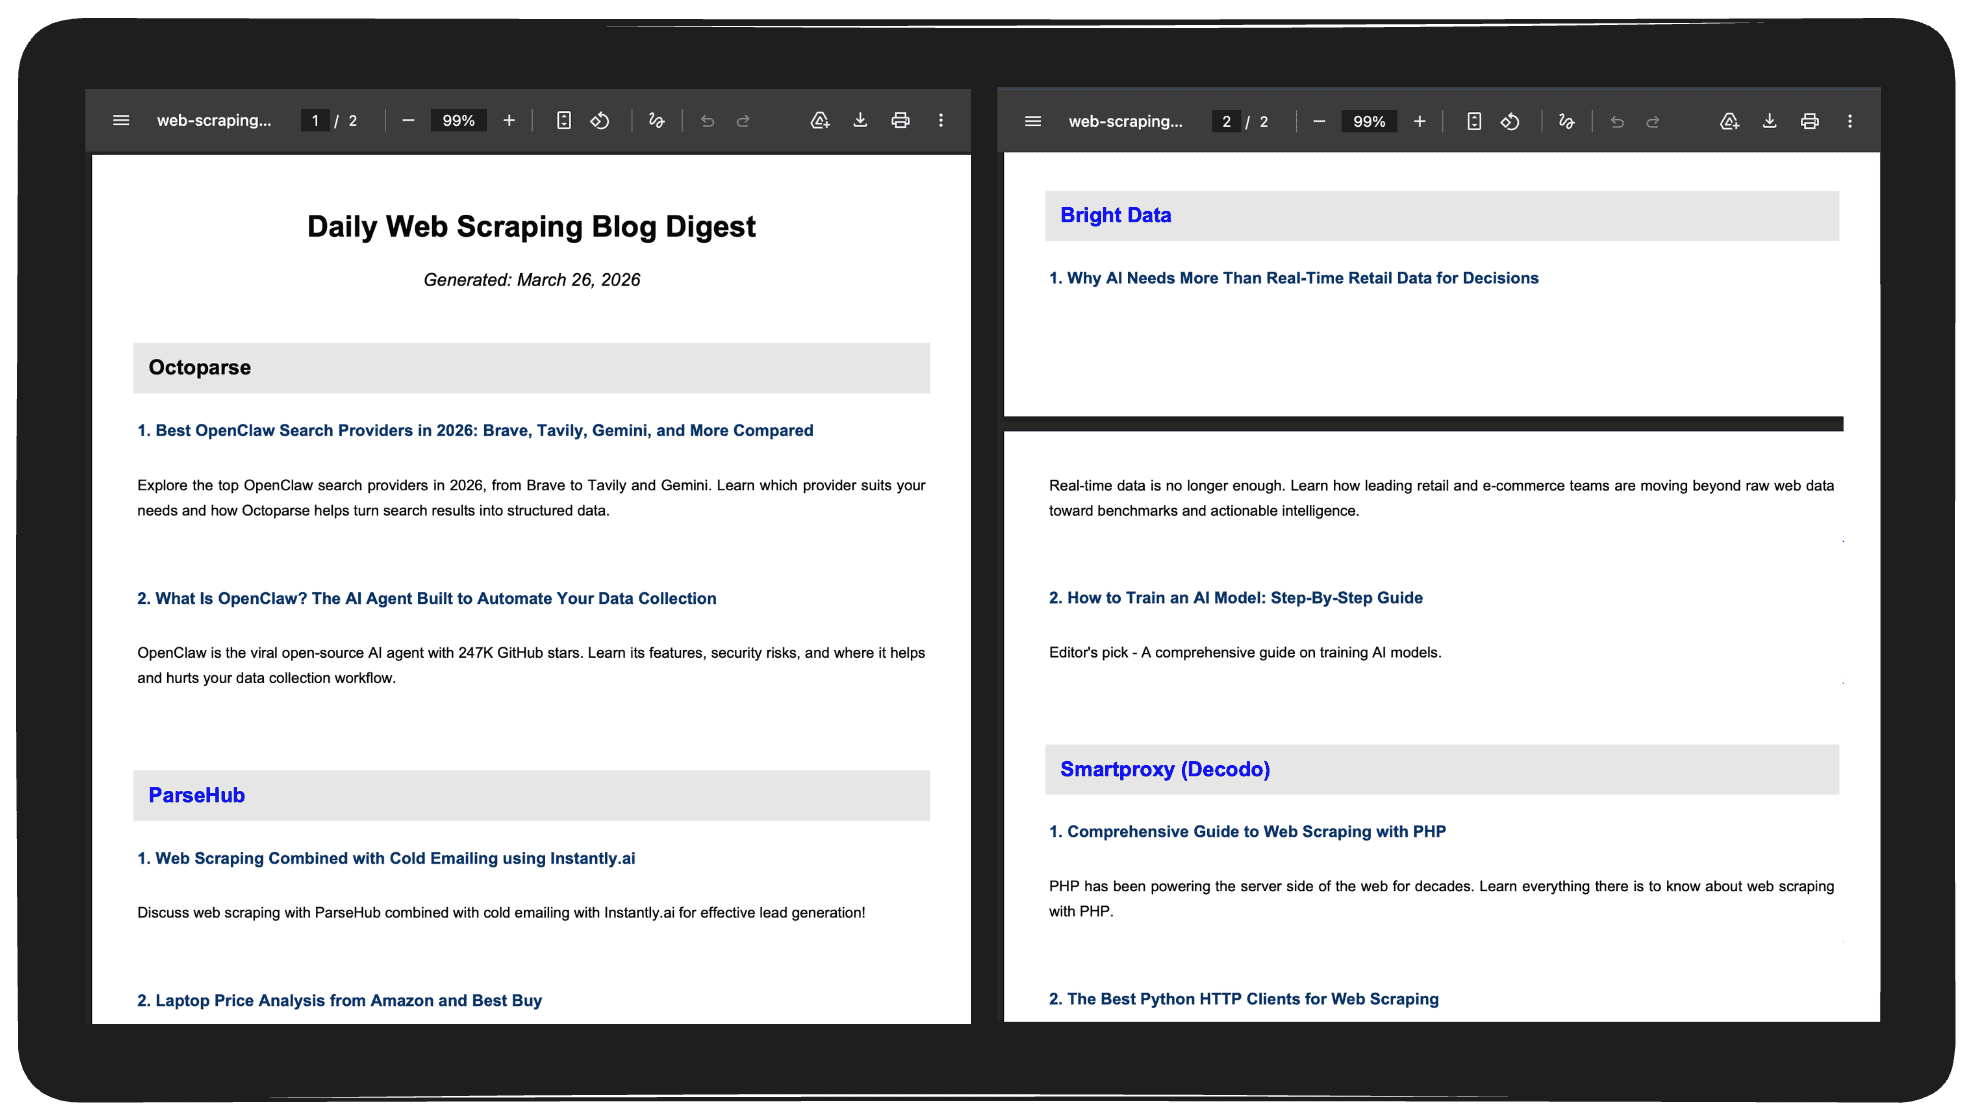This screenshot has width=1973, height=1120.
Task: Open Web Scraping Combined with Cold Emailing link
Action: tap(386, 858)
